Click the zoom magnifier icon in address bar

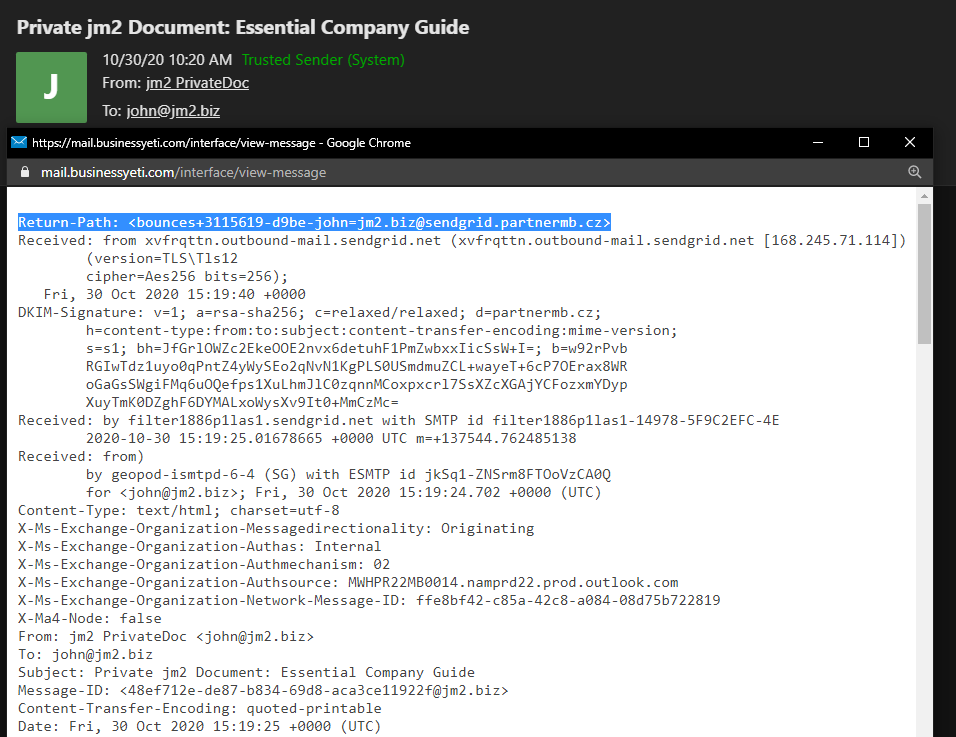(914, 172)
